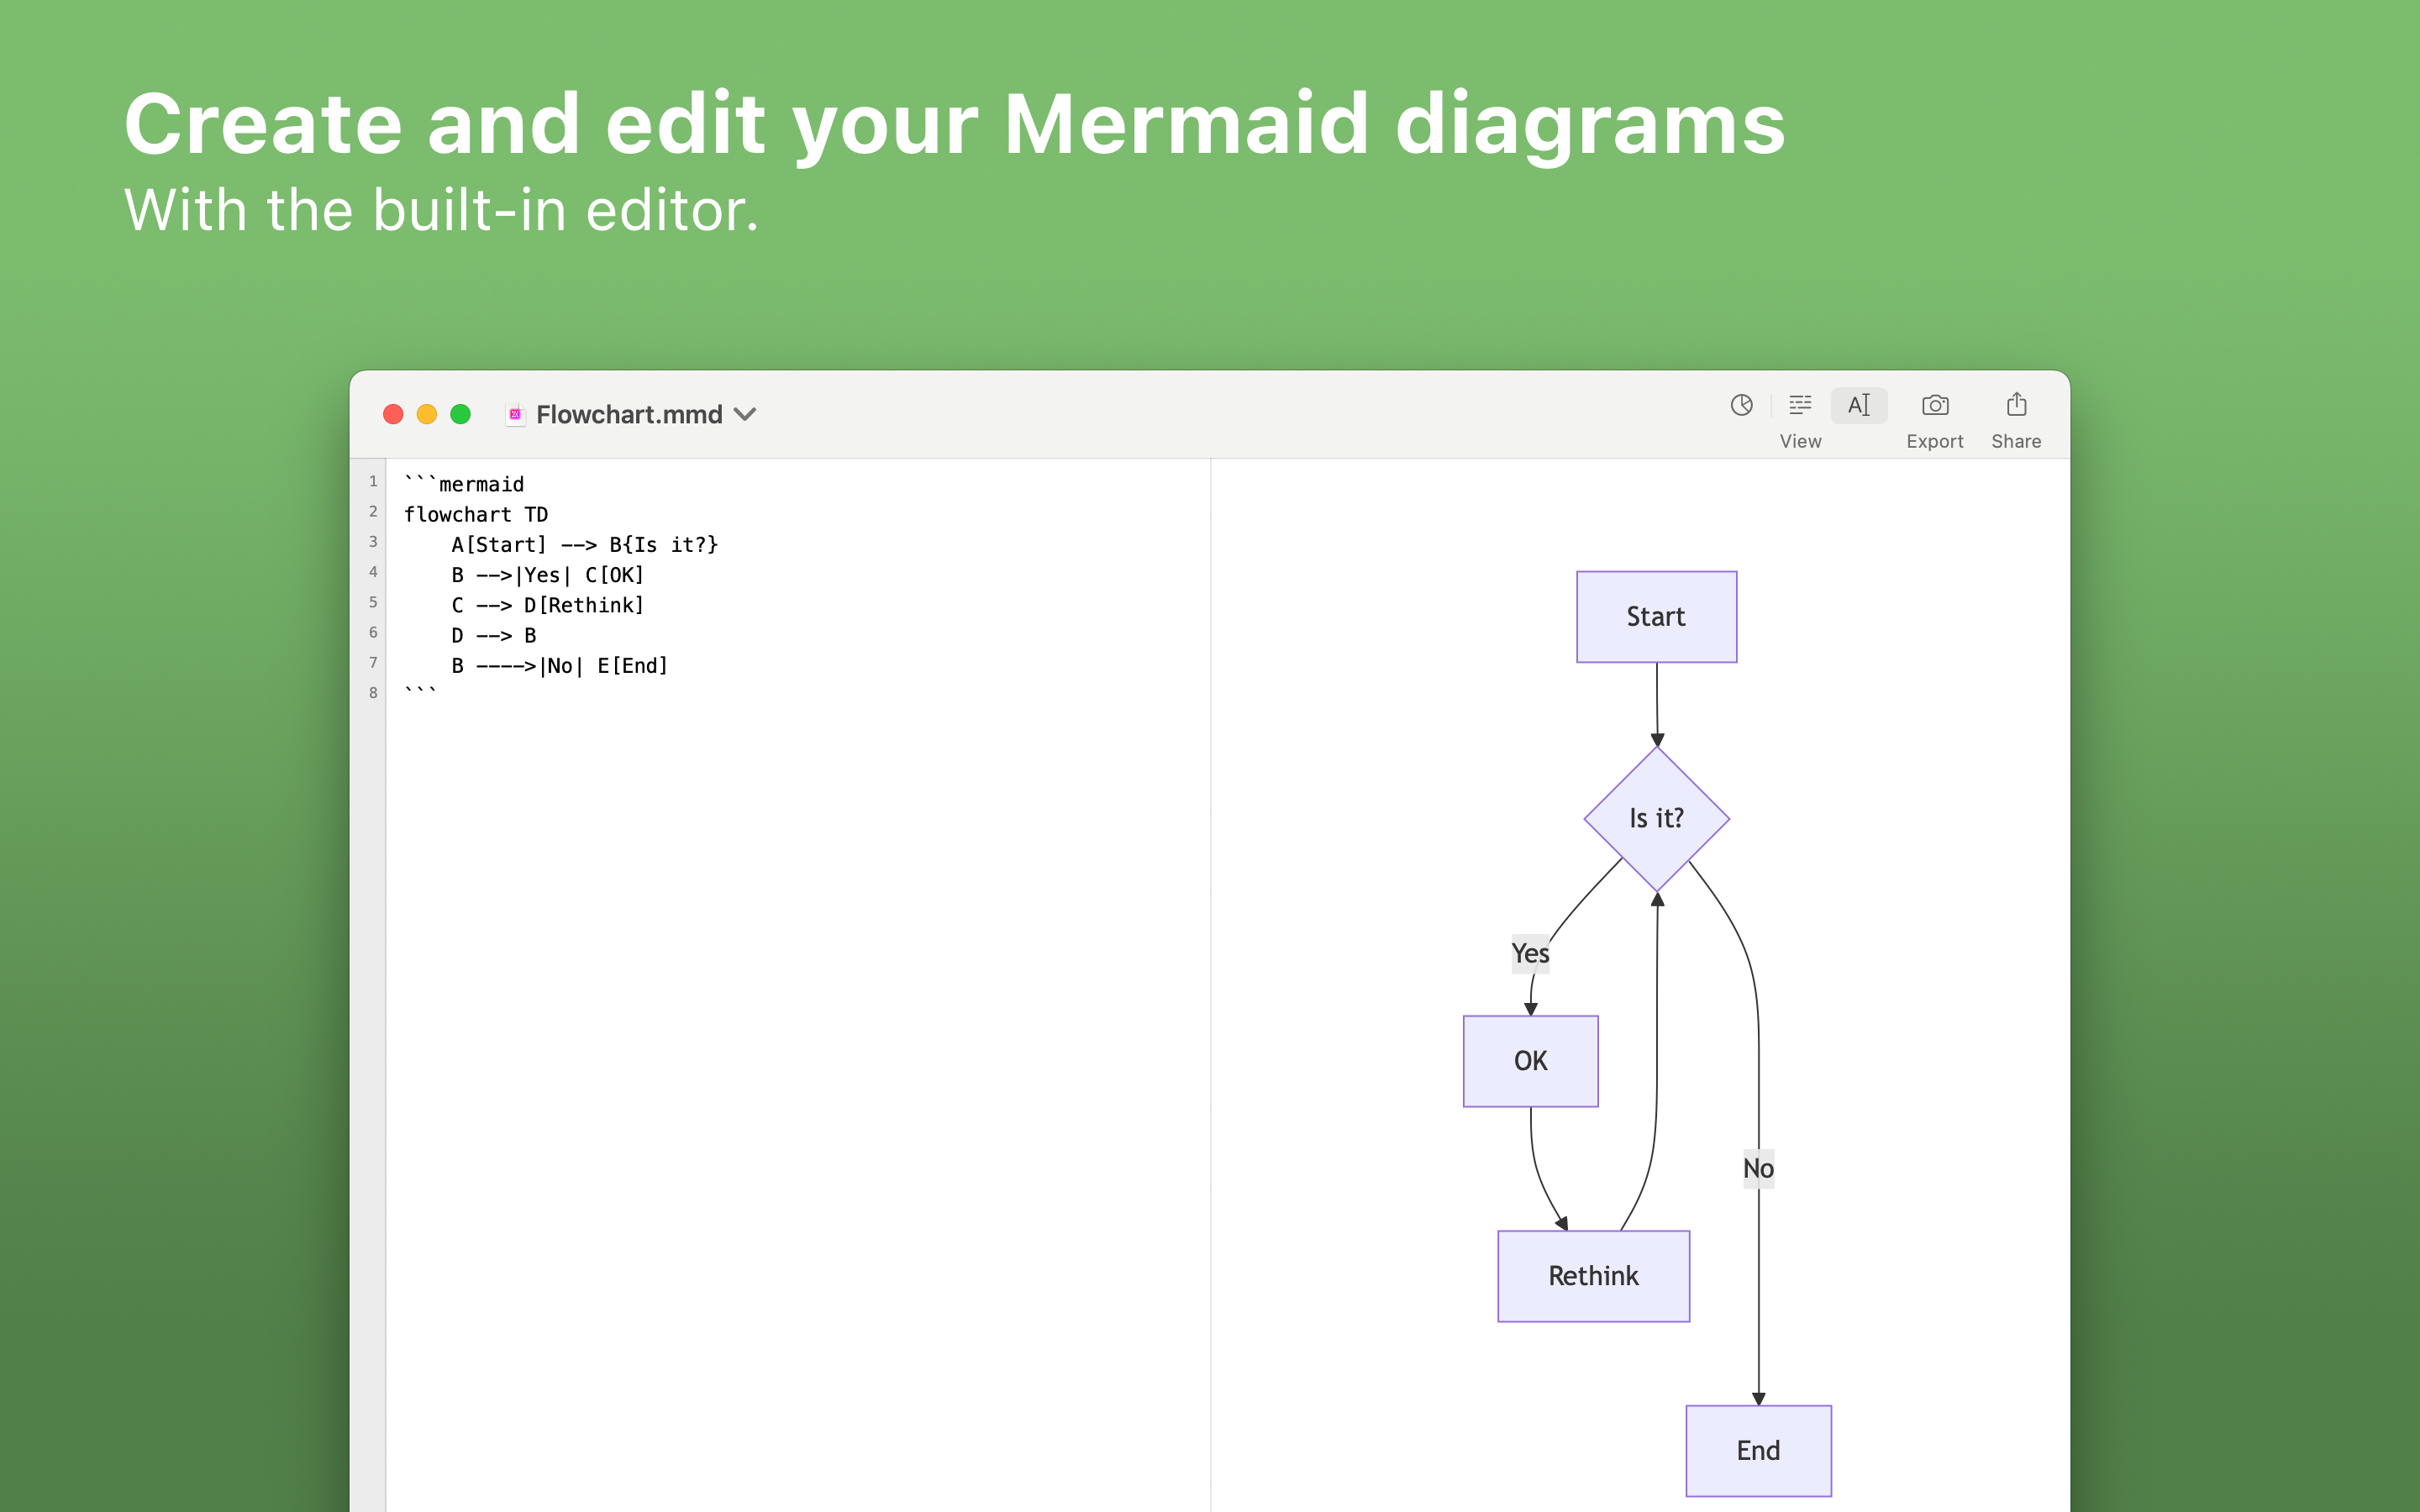Click the OK node in the diagram
This screenshot has height=1512, width=2420.
point(1530,1061)
